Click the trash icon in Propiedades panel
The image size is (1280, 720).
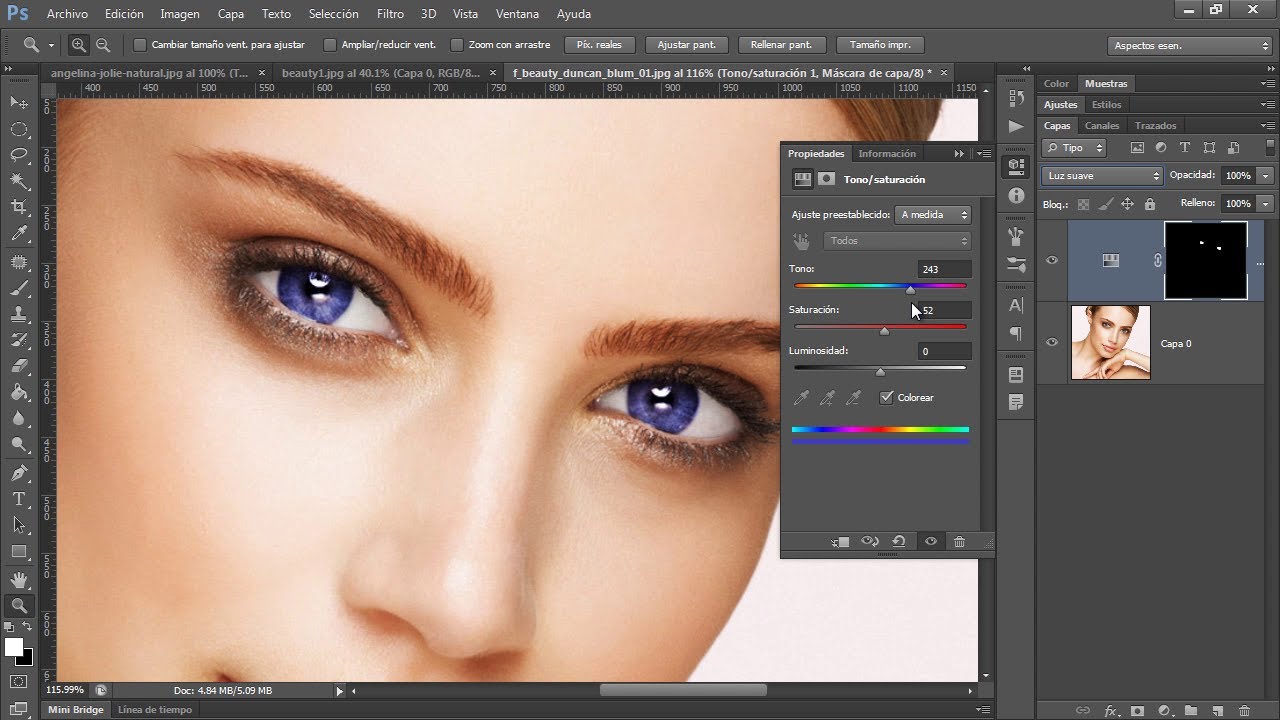tap(959, 542)
